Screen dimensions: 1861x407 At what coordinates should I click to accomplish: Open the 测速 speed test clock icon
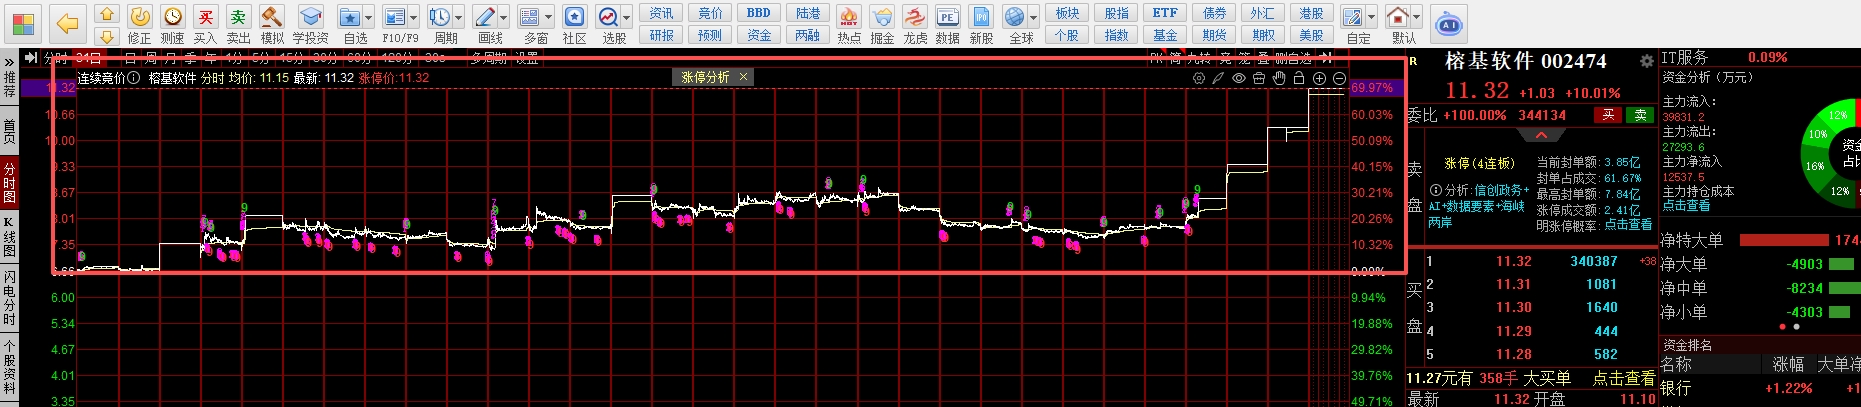coord(173,17)
